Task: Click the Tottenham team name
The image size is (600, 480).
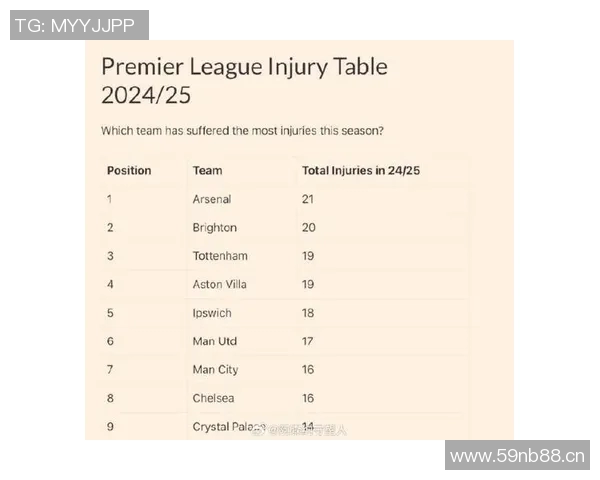Action: [x=220, y=256]
